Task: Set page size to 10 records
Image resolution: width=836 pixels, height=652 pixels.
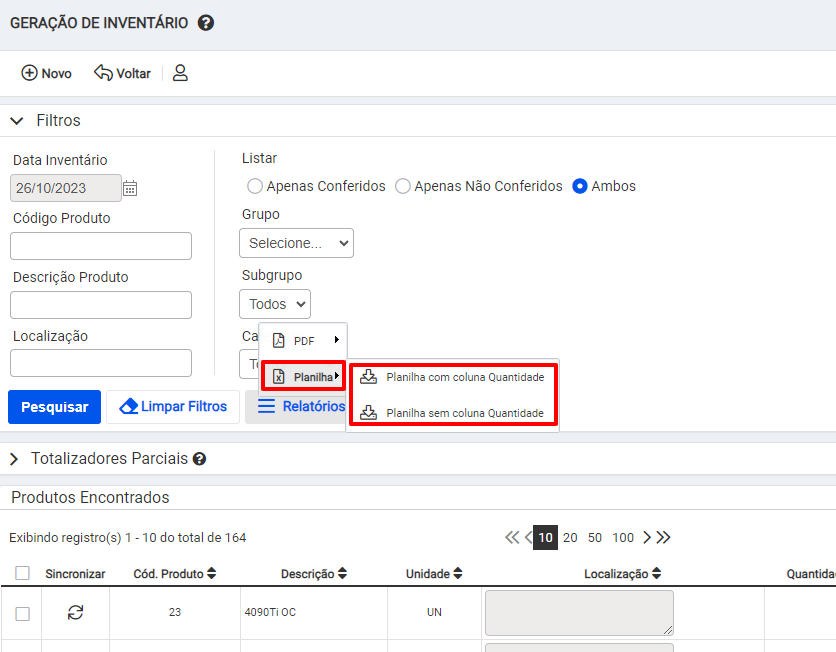Action: [x=545, y=537]
